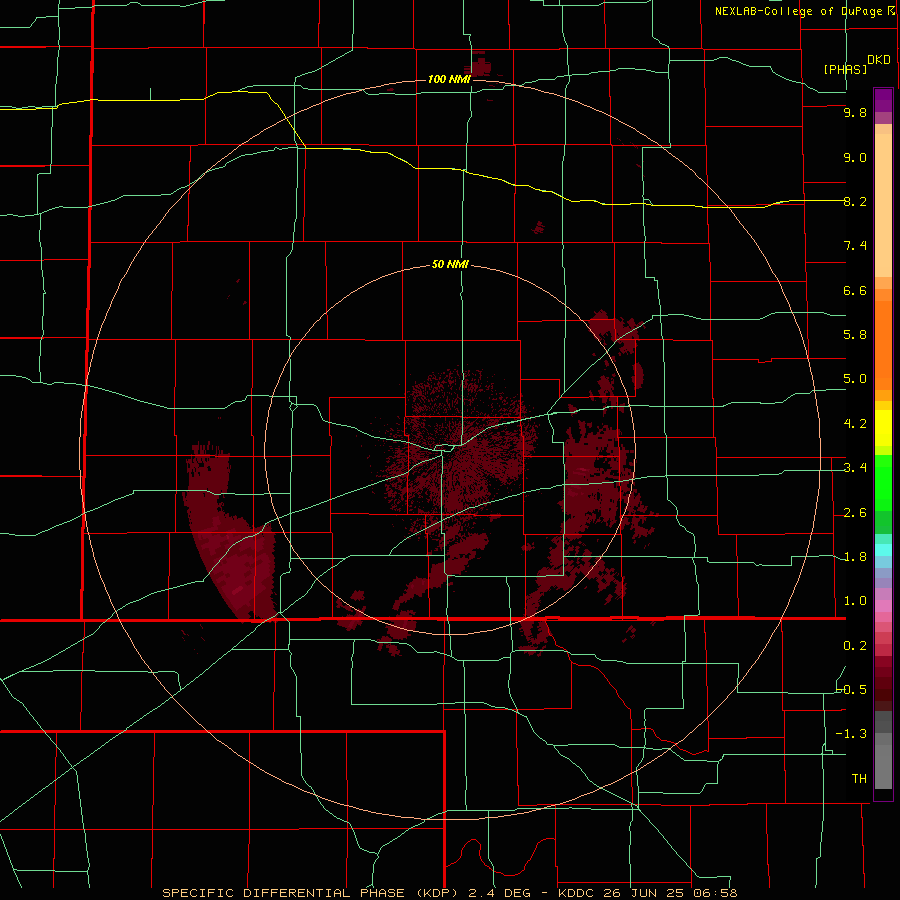Click the 2.6 color scale label
This screenshot has height=900, width=900.
point(855,513)
